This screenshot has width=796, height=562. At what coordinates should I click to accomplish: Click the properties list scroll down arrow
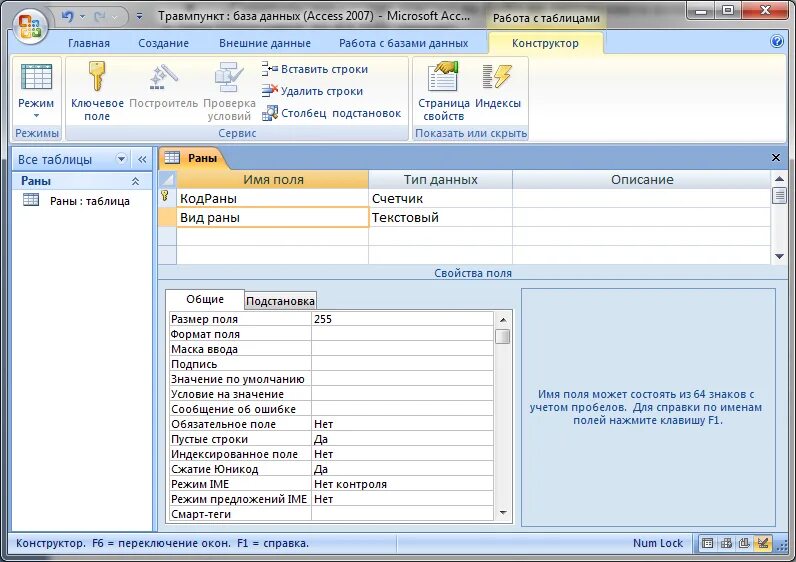point(503,513)
